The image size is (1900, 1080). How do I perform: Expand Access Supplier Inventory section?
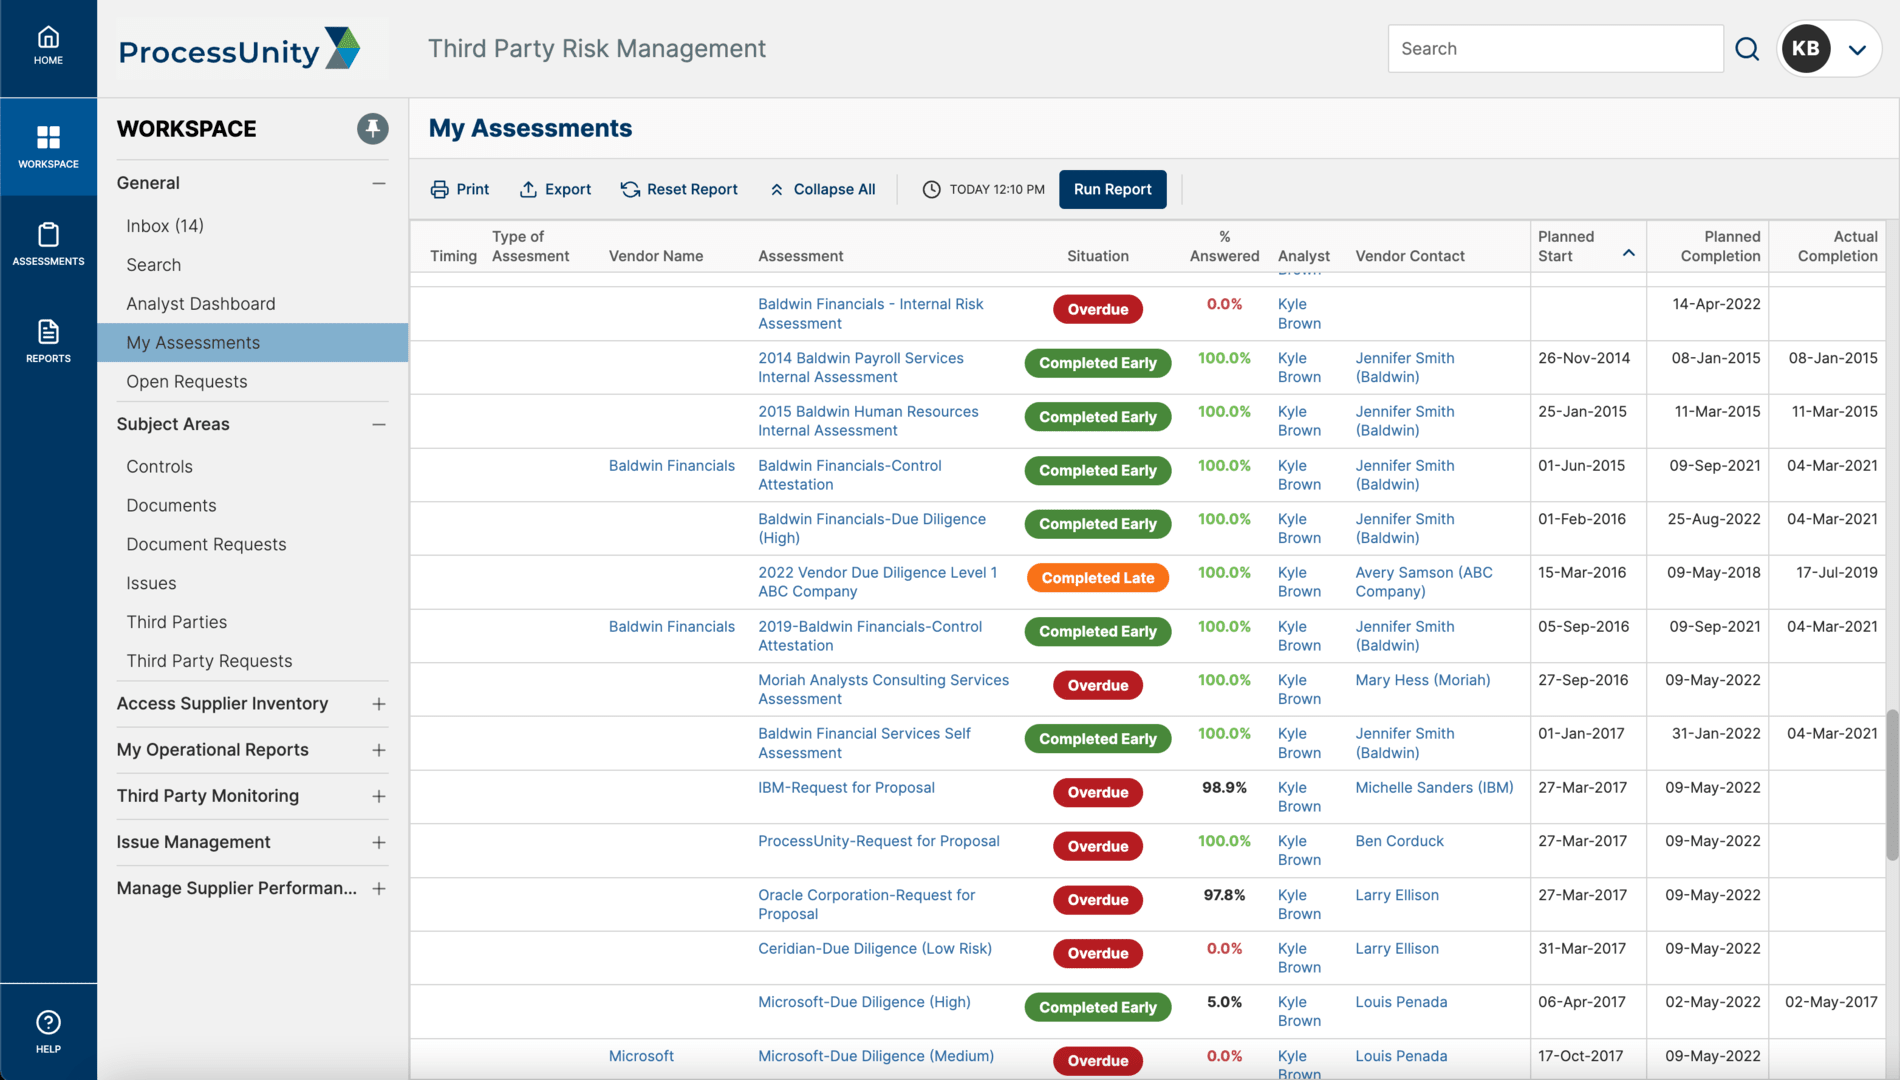coord(379,704)
